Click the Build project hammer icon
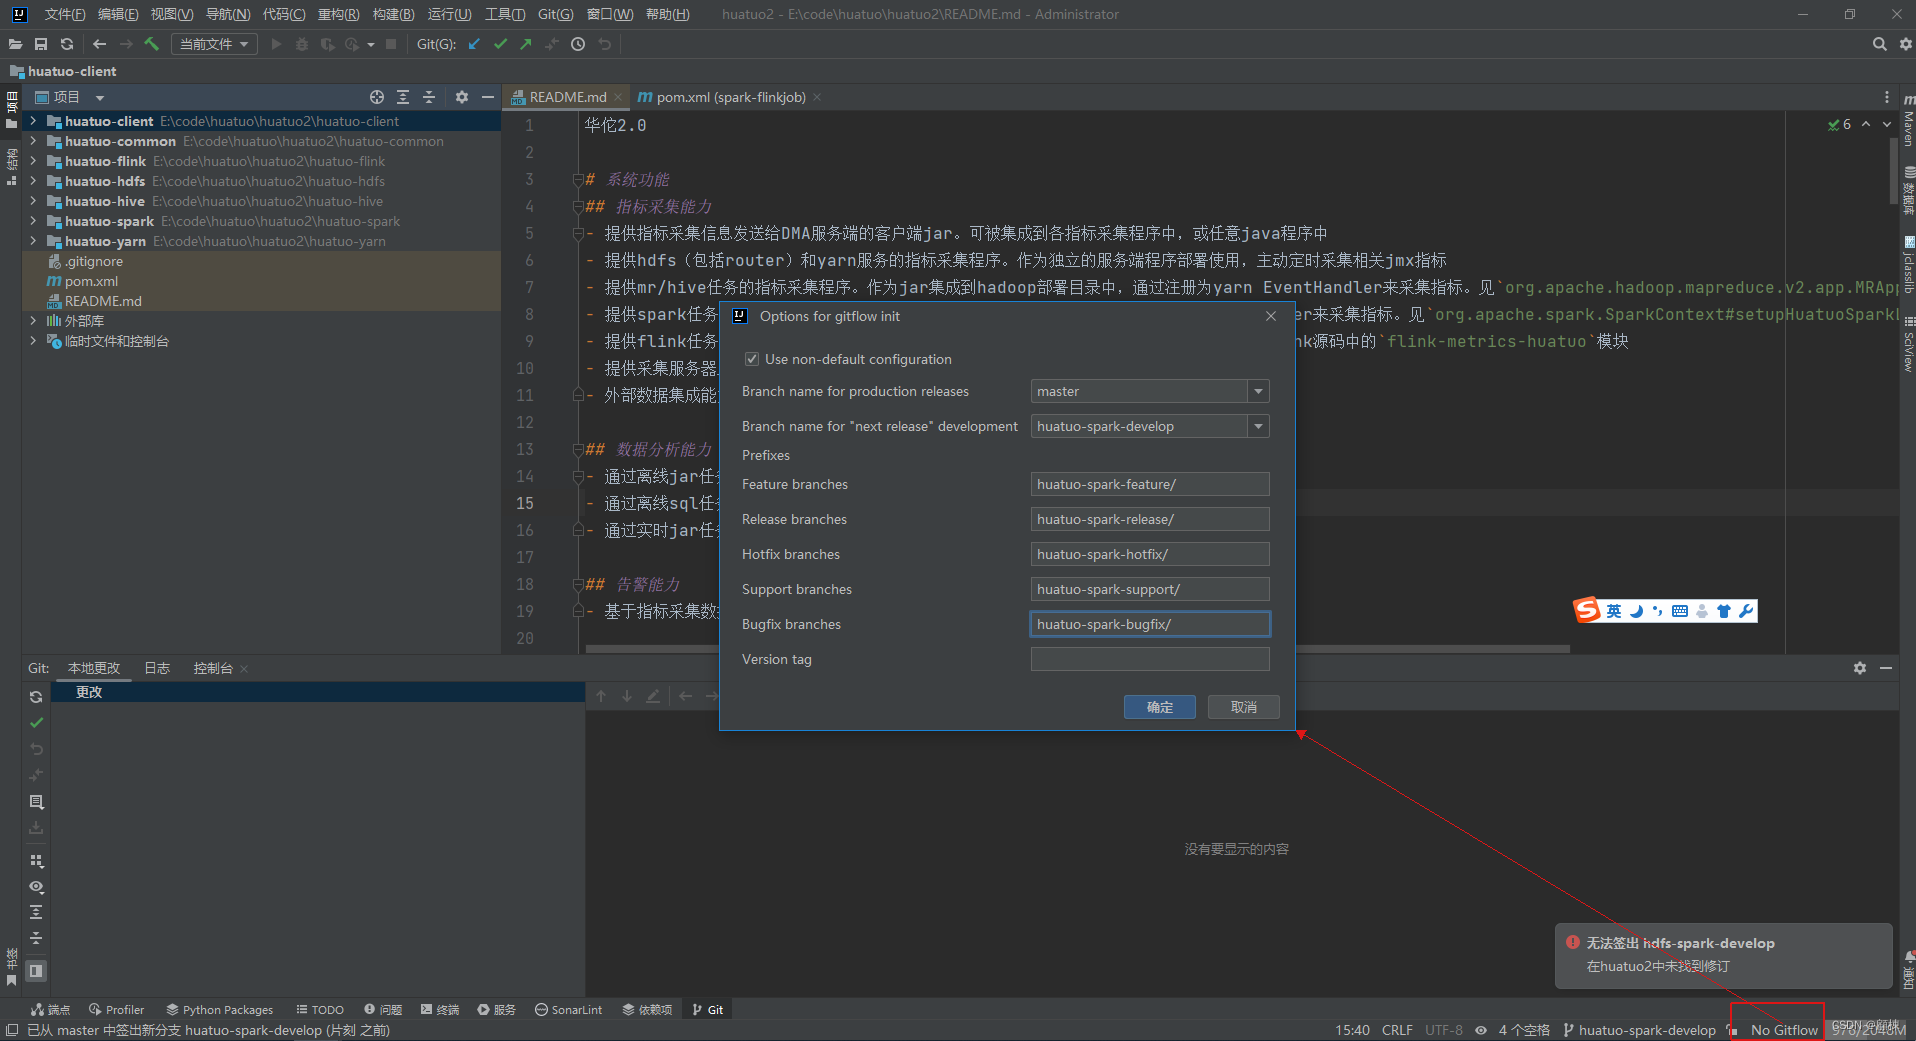Image resolution: width=1916 pixels, height=1041 pixels. (152, 44)
